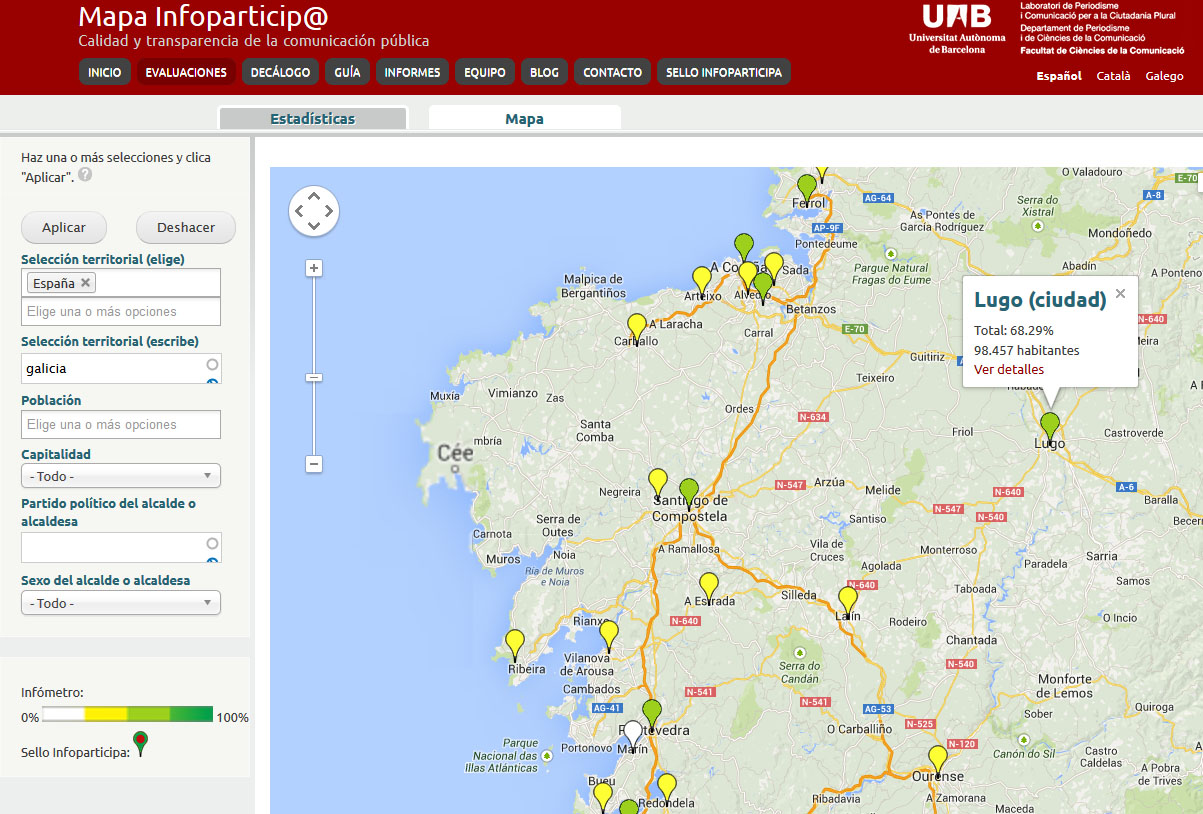Click the map zoom slider handle
This screenshot has width=1203, height=814.
314,377
